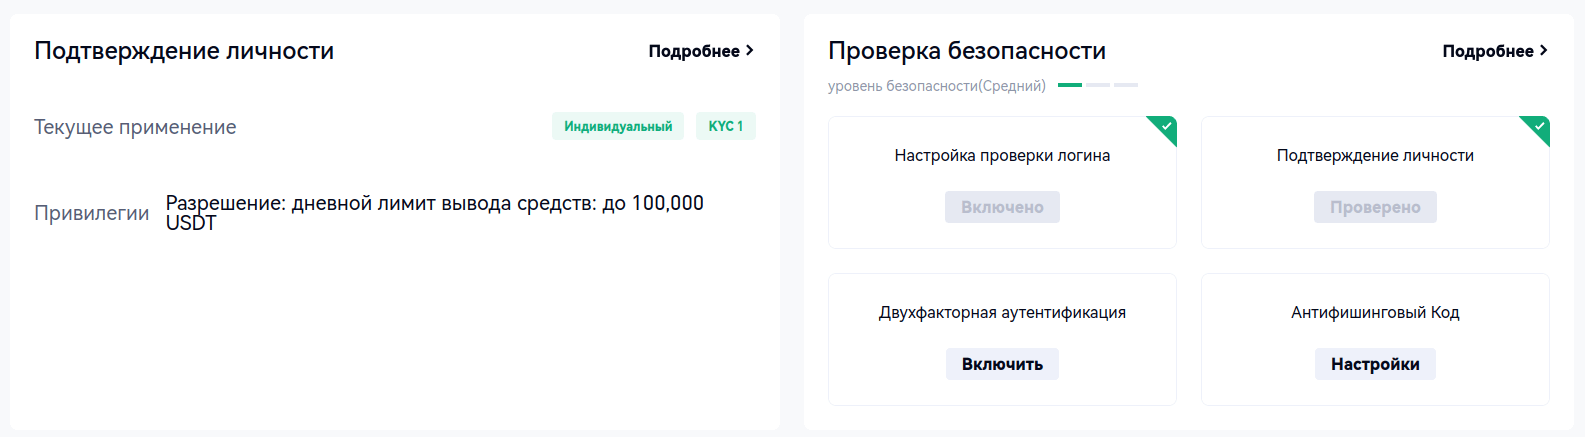Click the disabled "Включено" button
1585x437 pixels.
pyautogui.click(x=1002, y=207)
